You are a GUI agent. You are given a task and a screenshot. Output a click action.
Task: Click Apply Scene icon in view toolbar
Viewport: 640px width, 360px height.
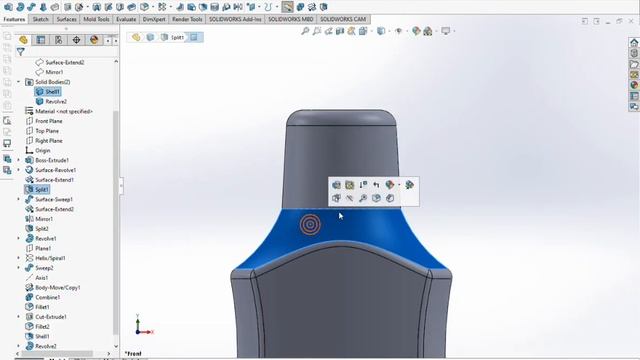(428, 31)
